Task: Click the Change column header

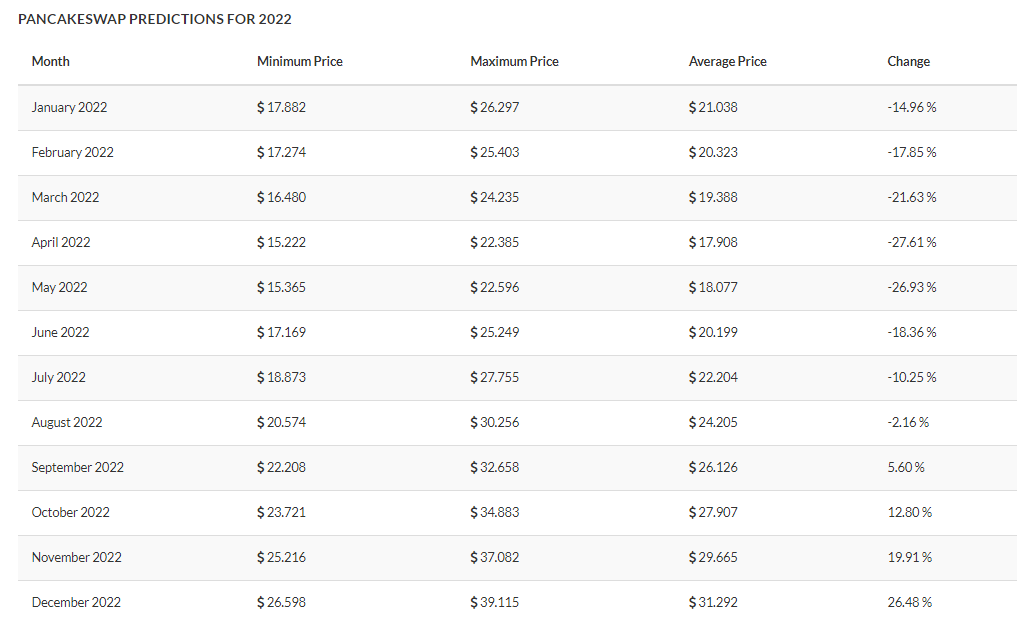Action: coord(908,62)
